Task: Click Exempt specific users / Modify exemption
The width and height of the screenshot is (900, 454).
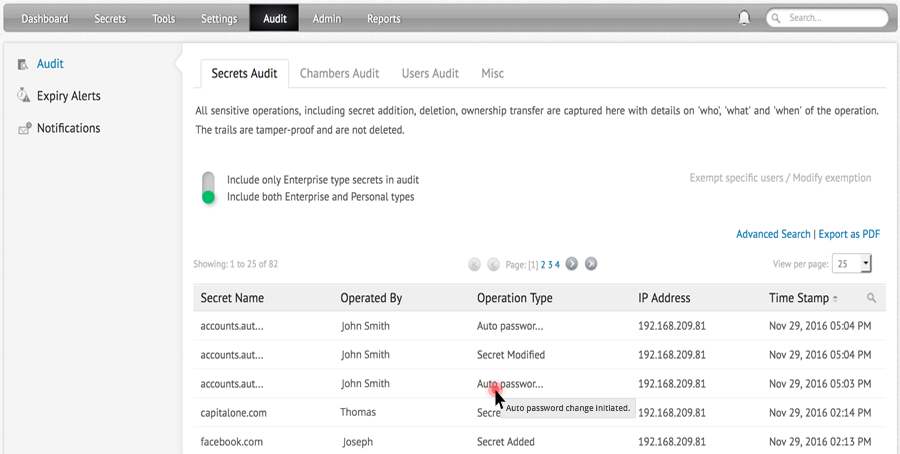Action: click(x=780, y=178)
